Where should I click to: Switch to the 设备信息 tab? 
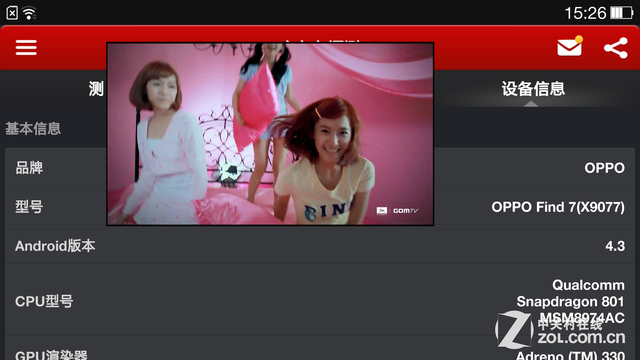tap(533, 89)
